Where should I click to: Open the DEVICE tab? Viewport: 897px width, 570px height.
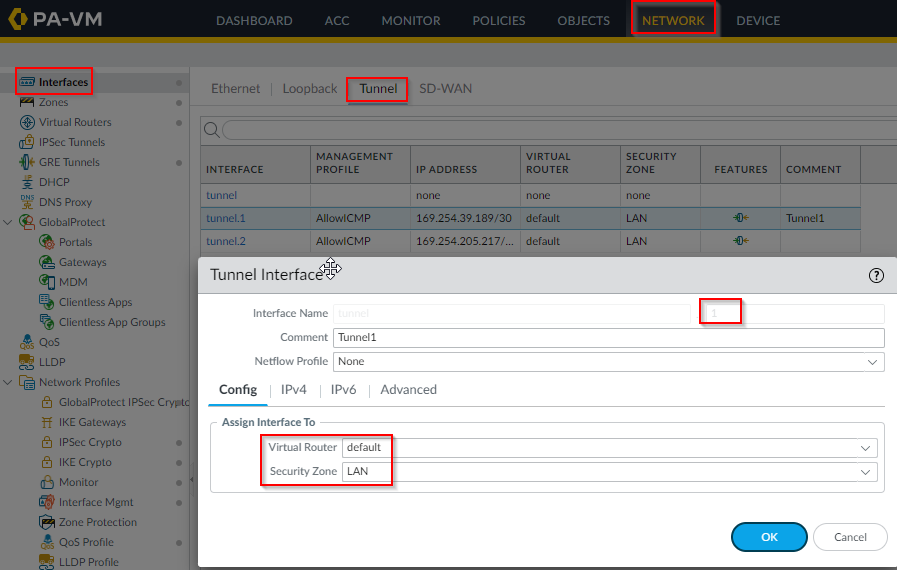pyautogui.click(x=758, y=21)
